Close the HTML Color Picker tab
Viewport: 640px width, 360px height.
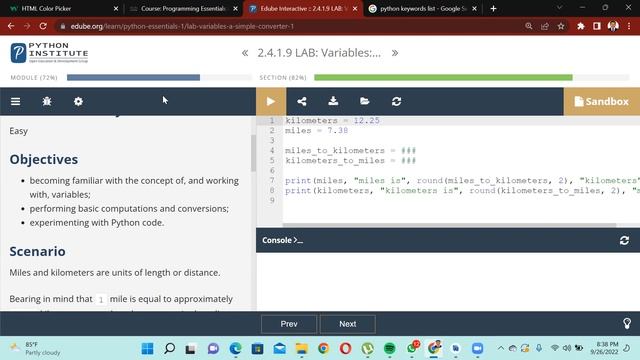point(116,8)
